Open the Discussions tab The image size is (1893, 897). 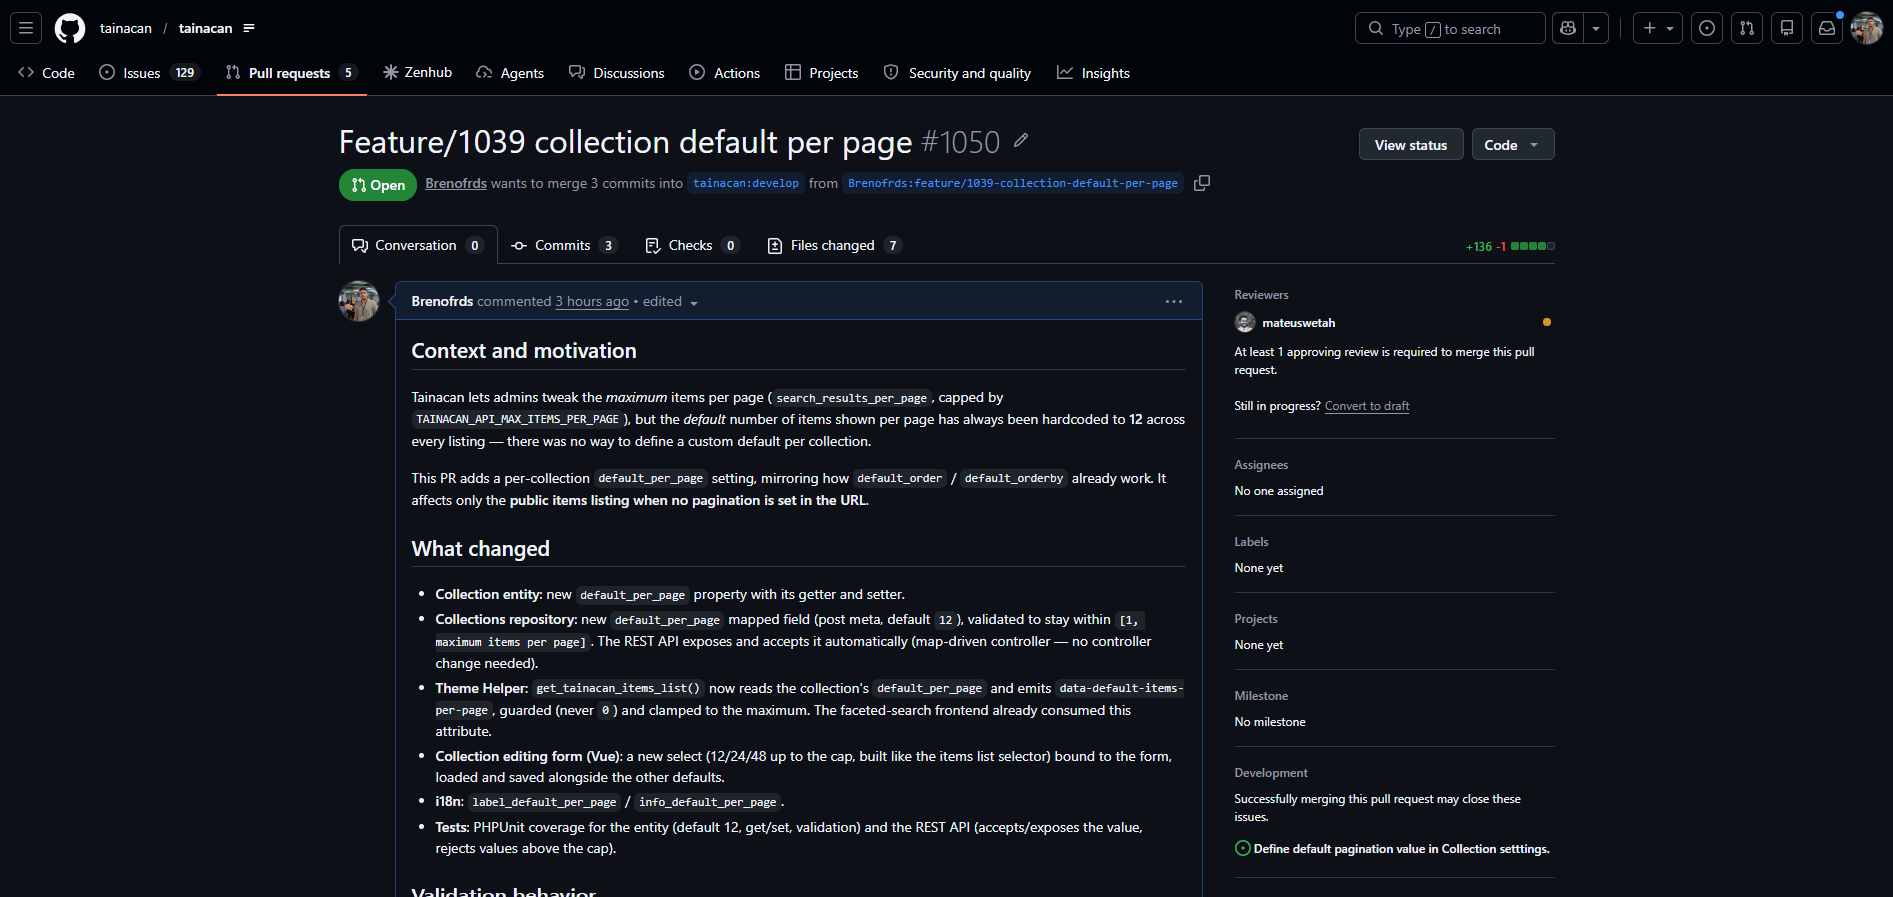[x=617, y=73]
